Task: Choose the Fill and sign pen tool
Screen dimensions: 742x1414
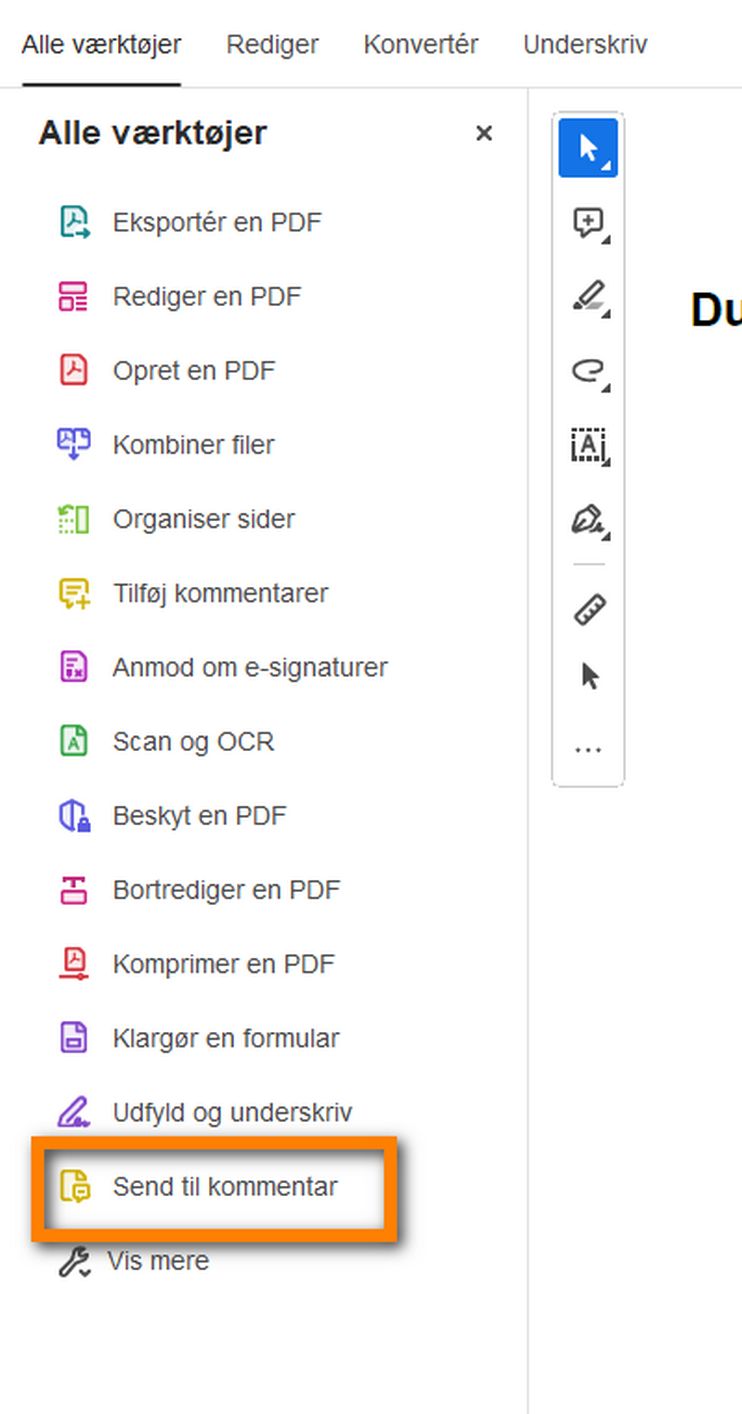Action: [x=586, y=520]
